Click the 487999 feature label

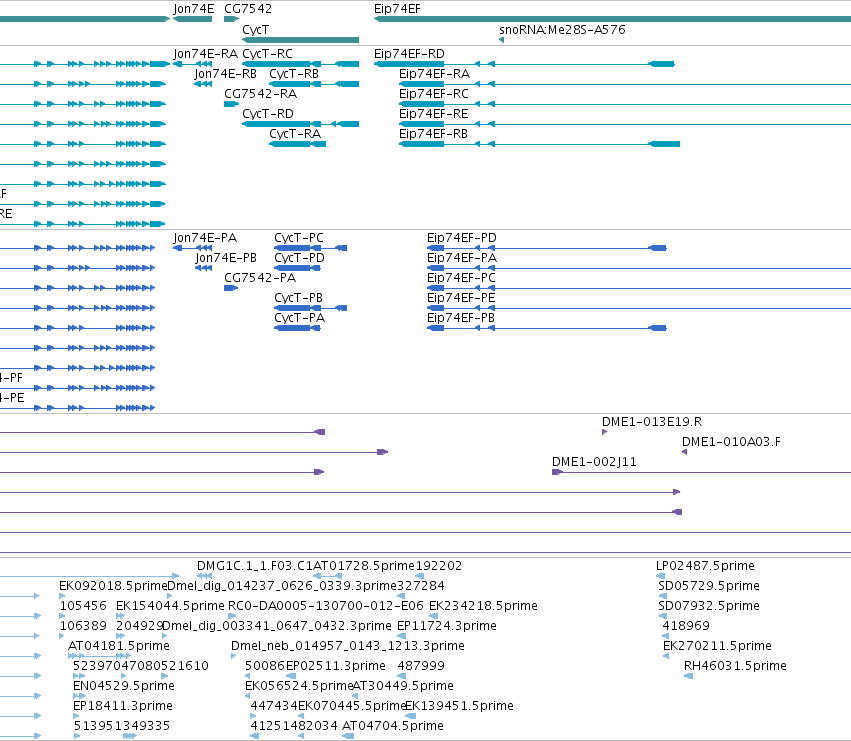coord(421,667)
